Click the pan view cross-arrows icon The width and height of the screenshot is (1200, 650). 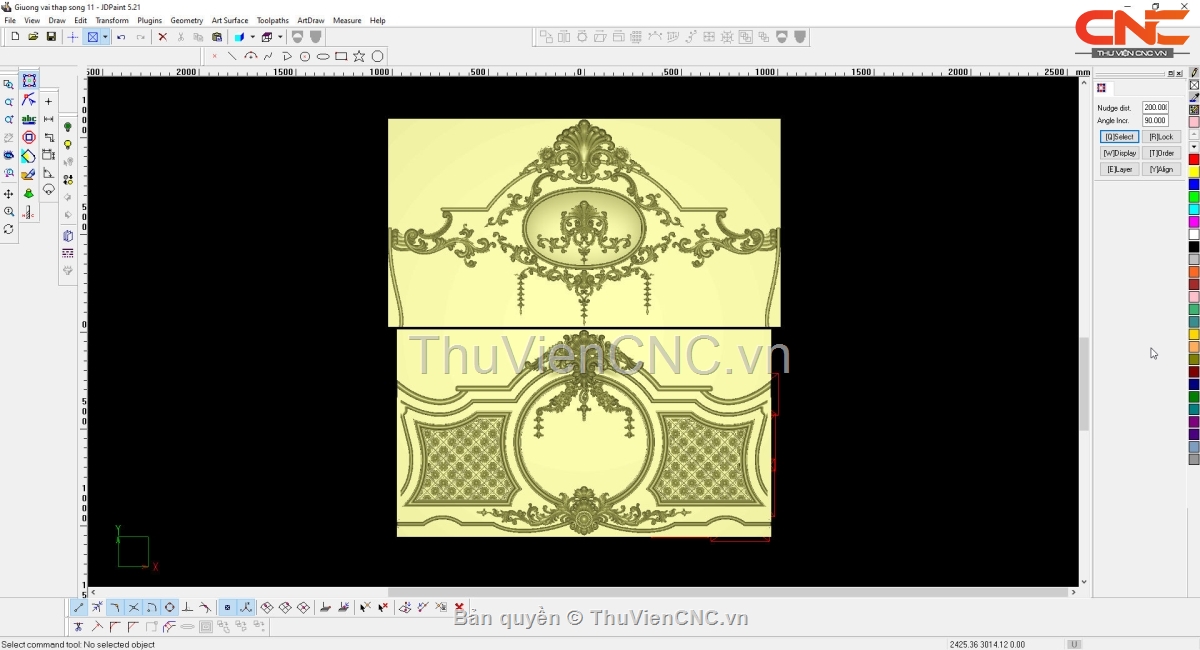pos(9,194)
